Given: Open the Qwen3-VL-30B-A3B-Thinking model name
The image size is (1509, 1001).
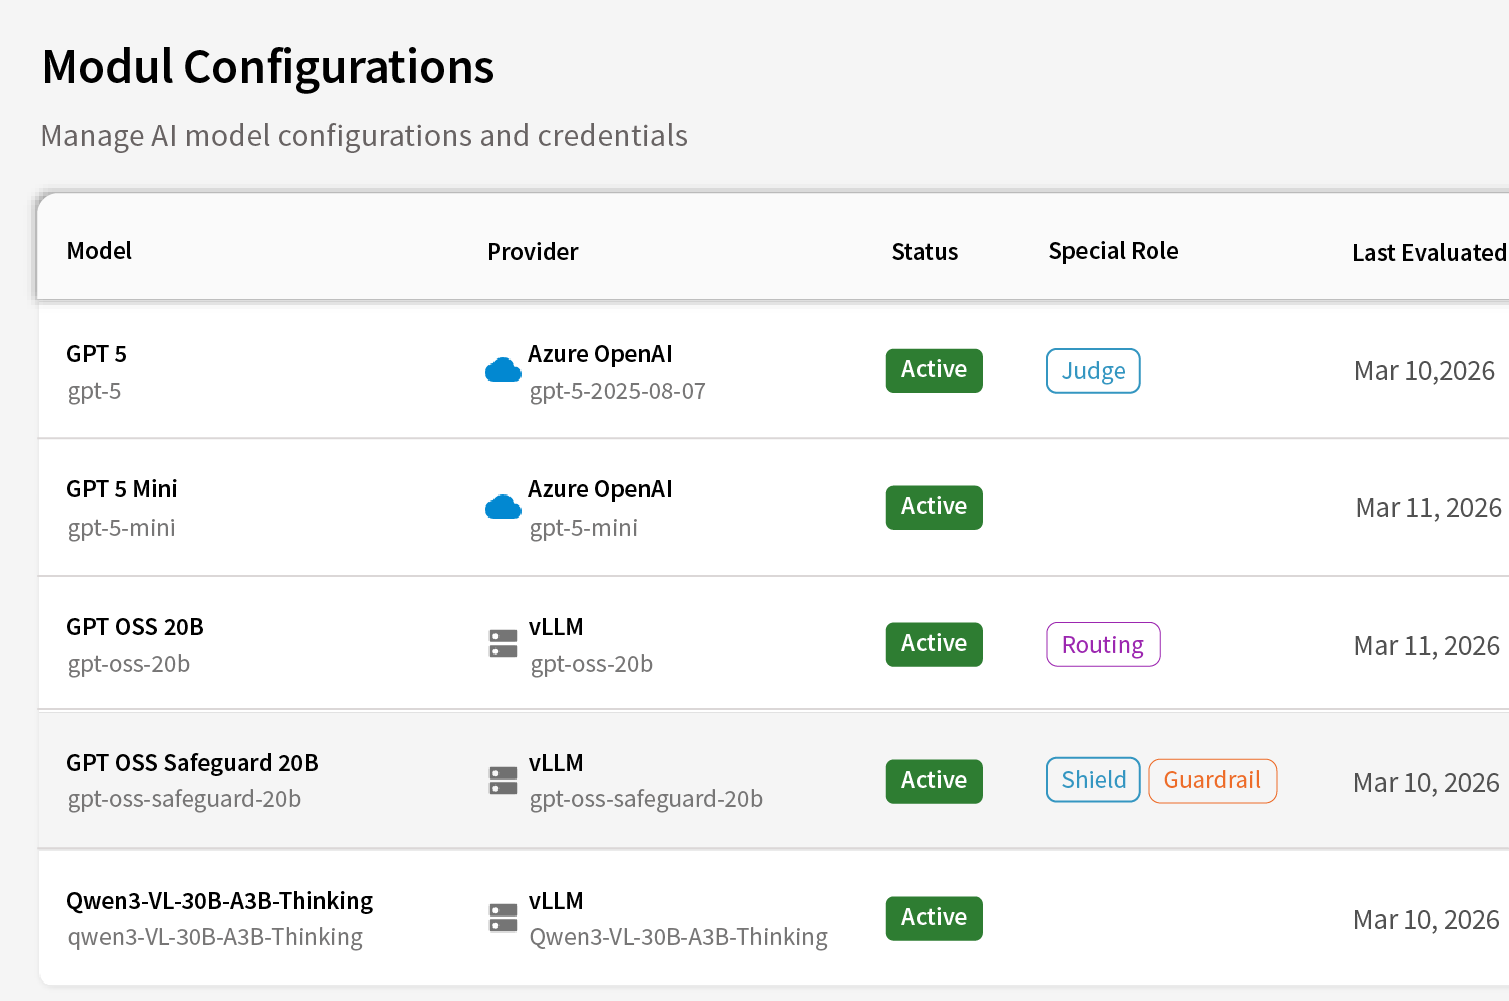Looking at the screenshot, I should (219, 901).
